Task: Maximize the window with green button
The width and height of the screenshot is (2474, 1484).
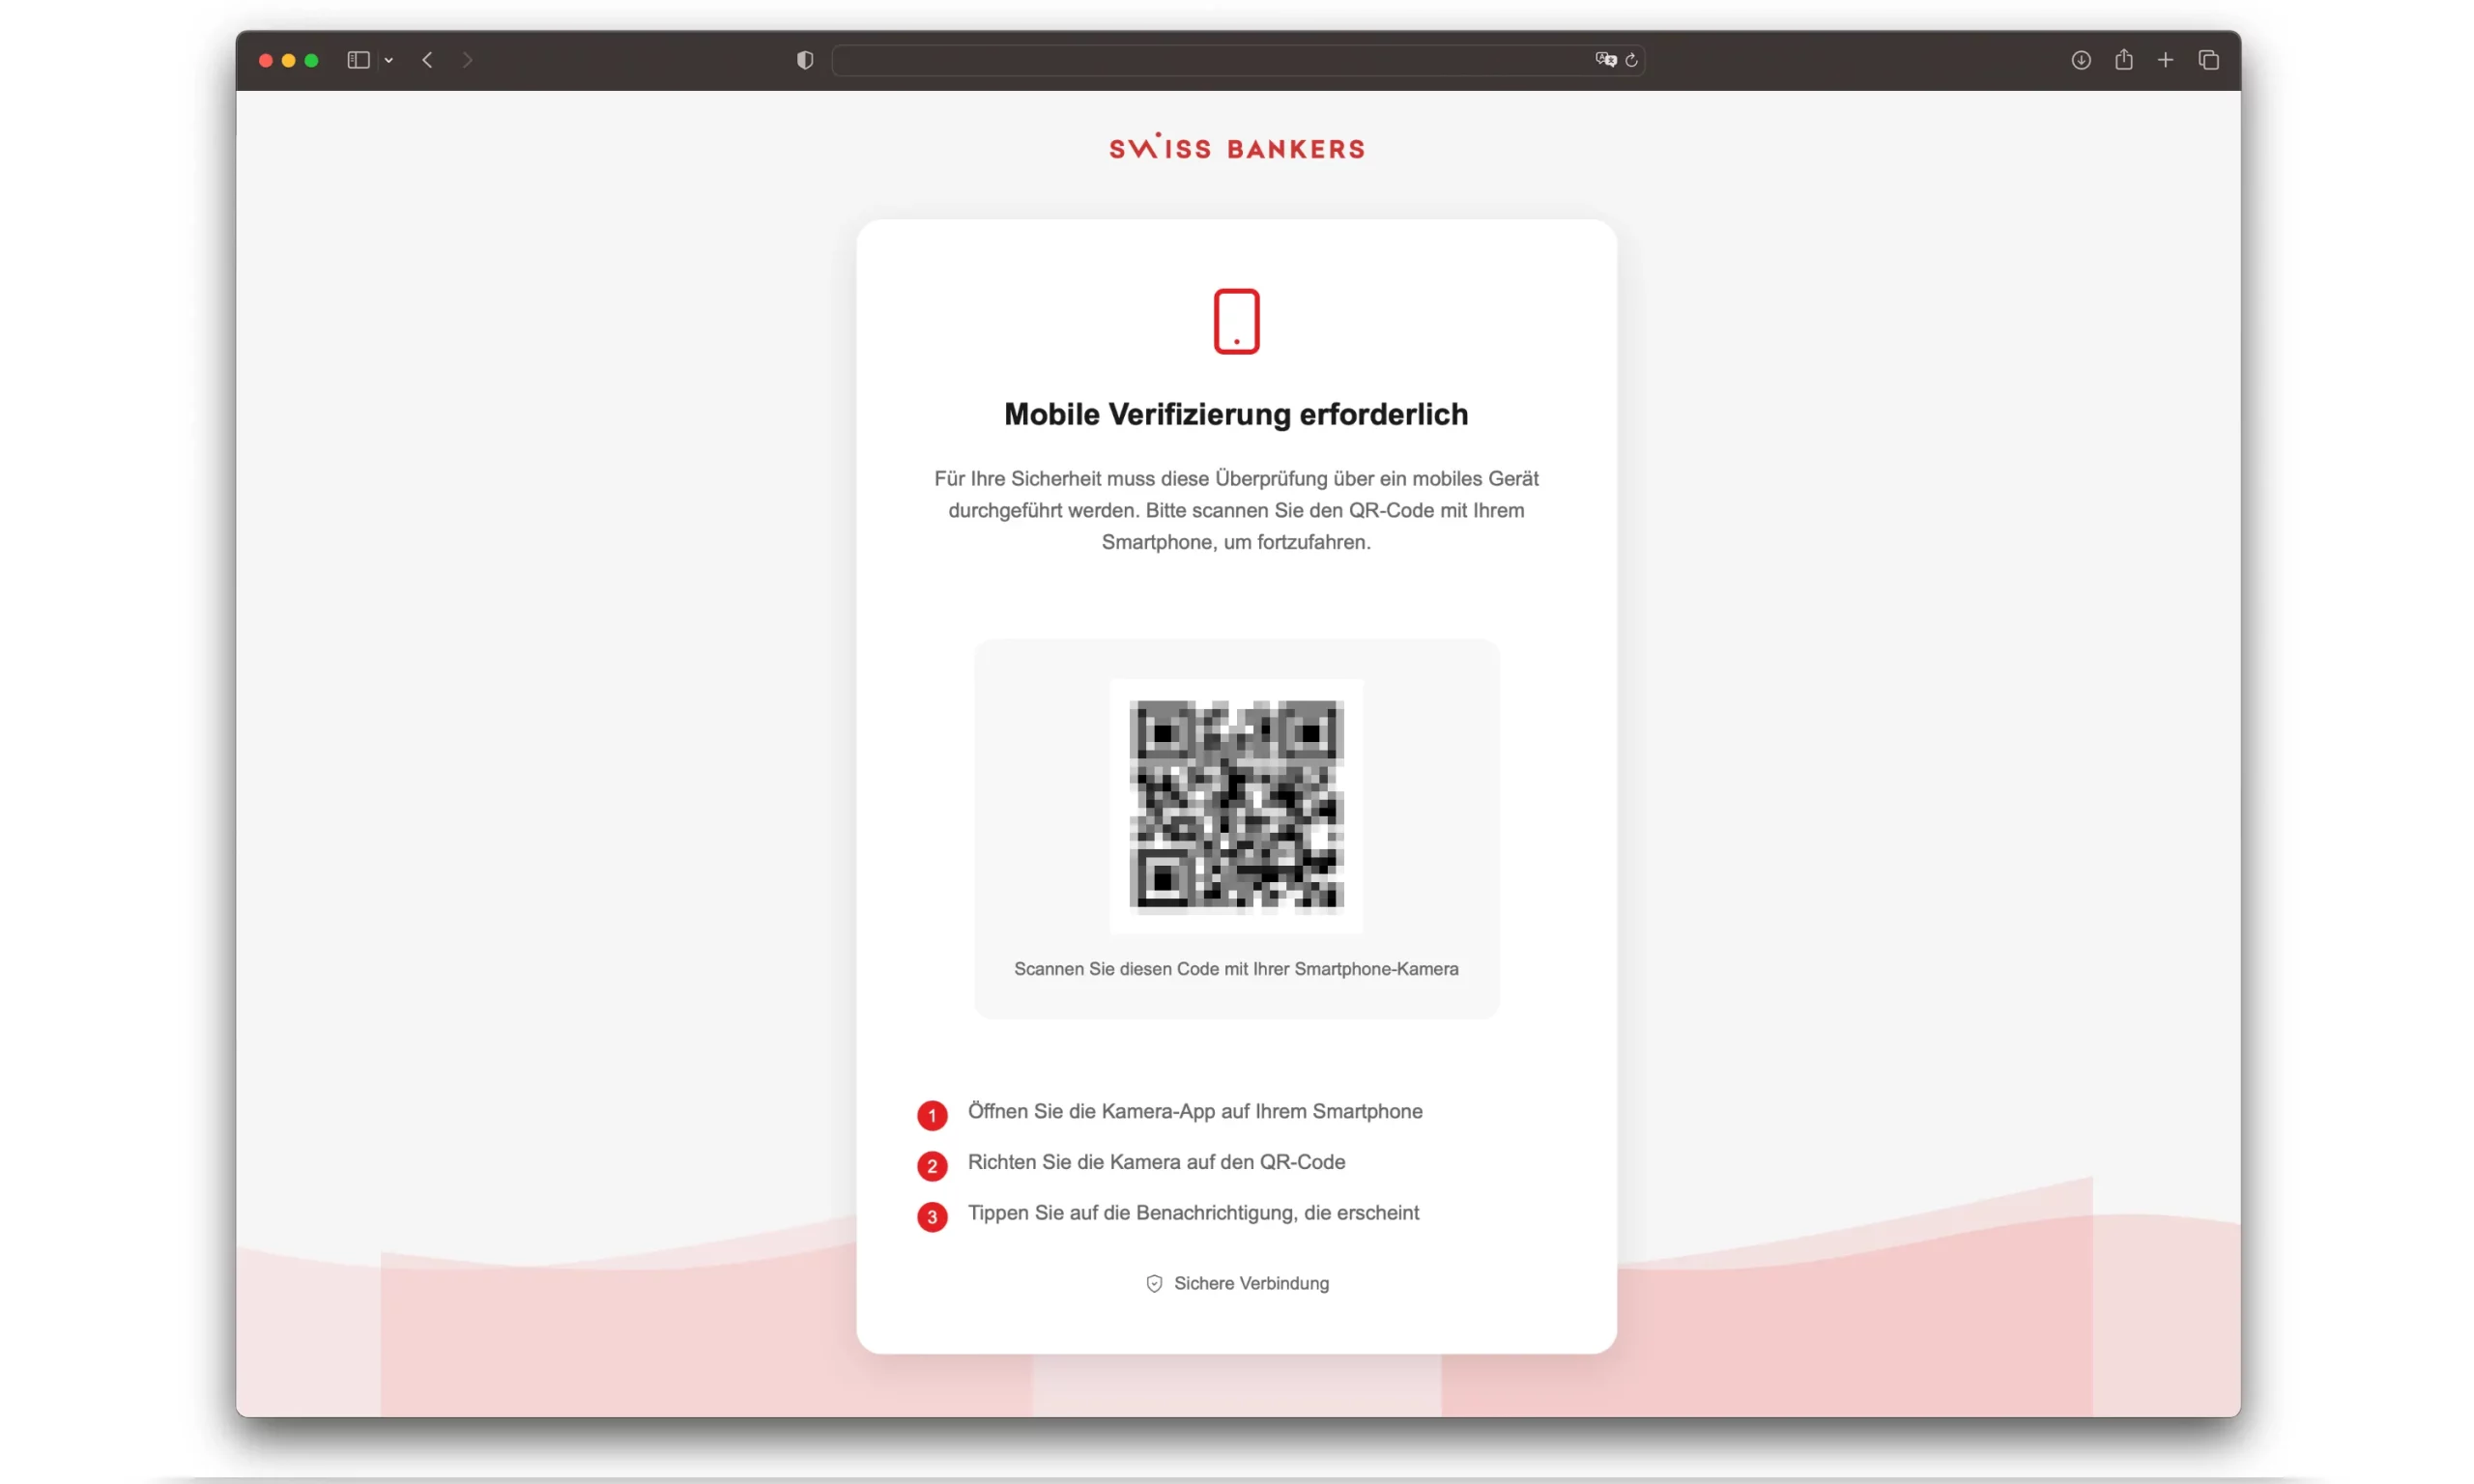Action: [312, 60]
